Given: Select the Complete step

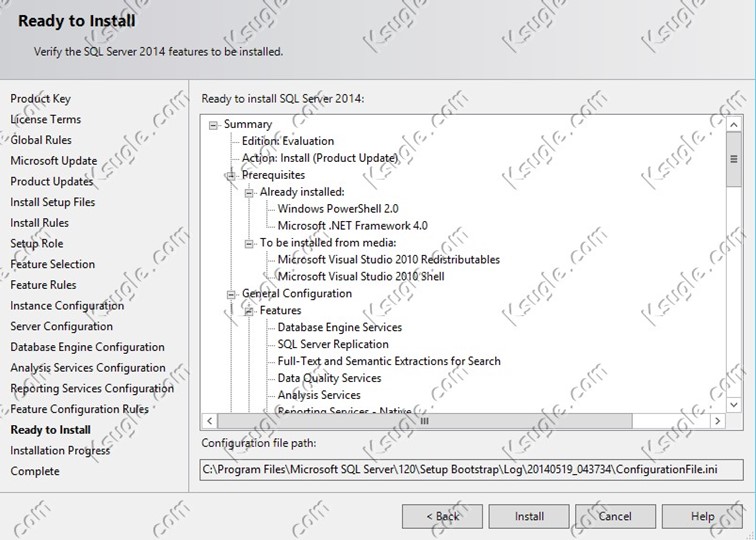Looking at the screenshot, I should click(35, 472).
